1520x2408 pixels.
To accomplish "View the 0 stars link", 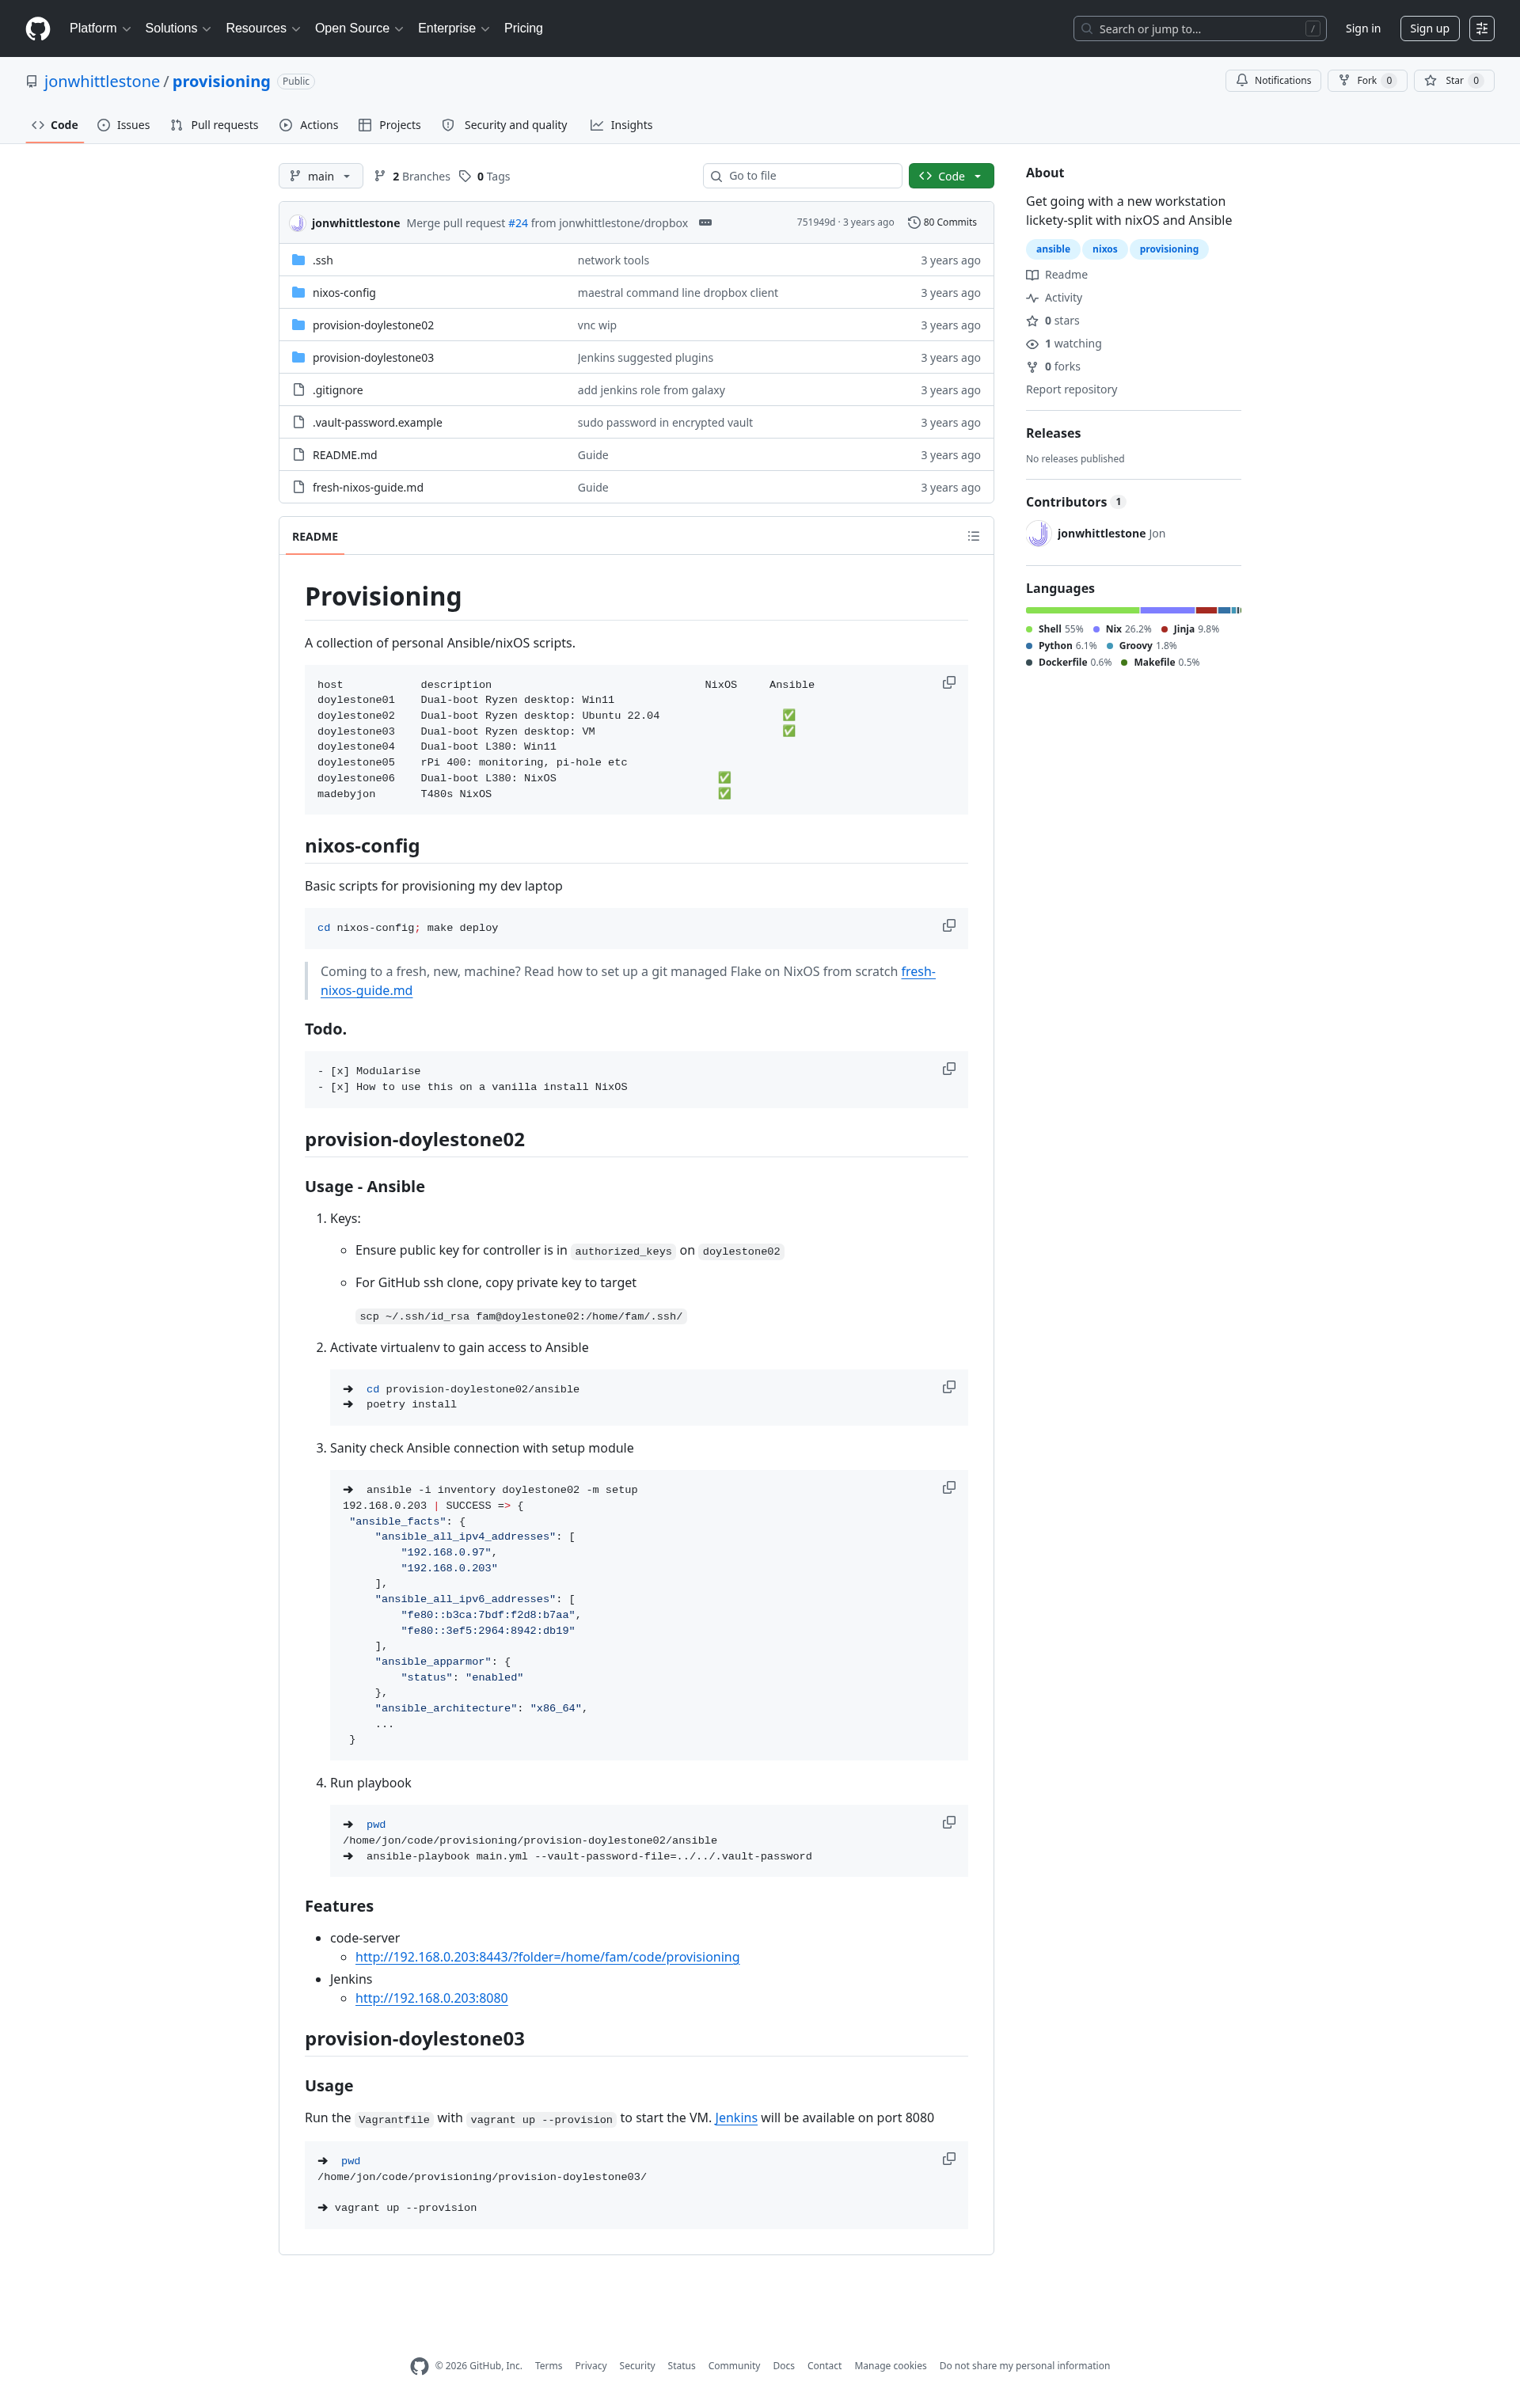I will [x=1053, y=321].
